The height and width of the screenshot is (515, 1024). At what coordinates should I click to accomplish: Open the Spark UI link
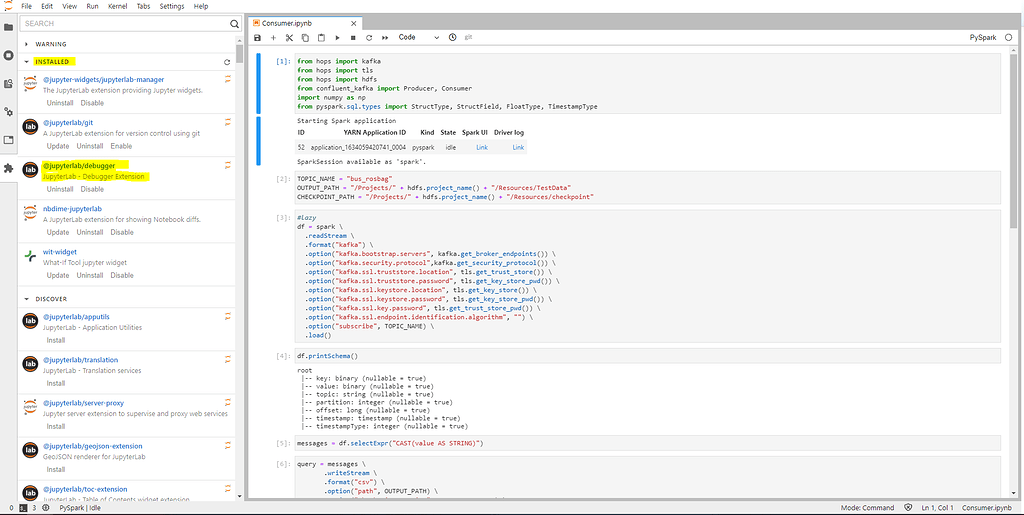(x=481, y=147)
